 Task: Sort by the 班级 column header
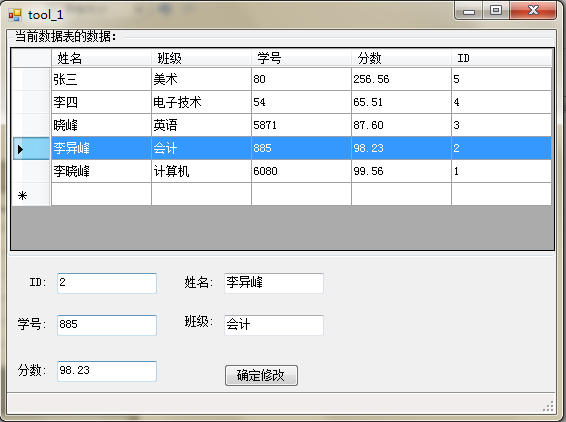click(x=201, y=58)
